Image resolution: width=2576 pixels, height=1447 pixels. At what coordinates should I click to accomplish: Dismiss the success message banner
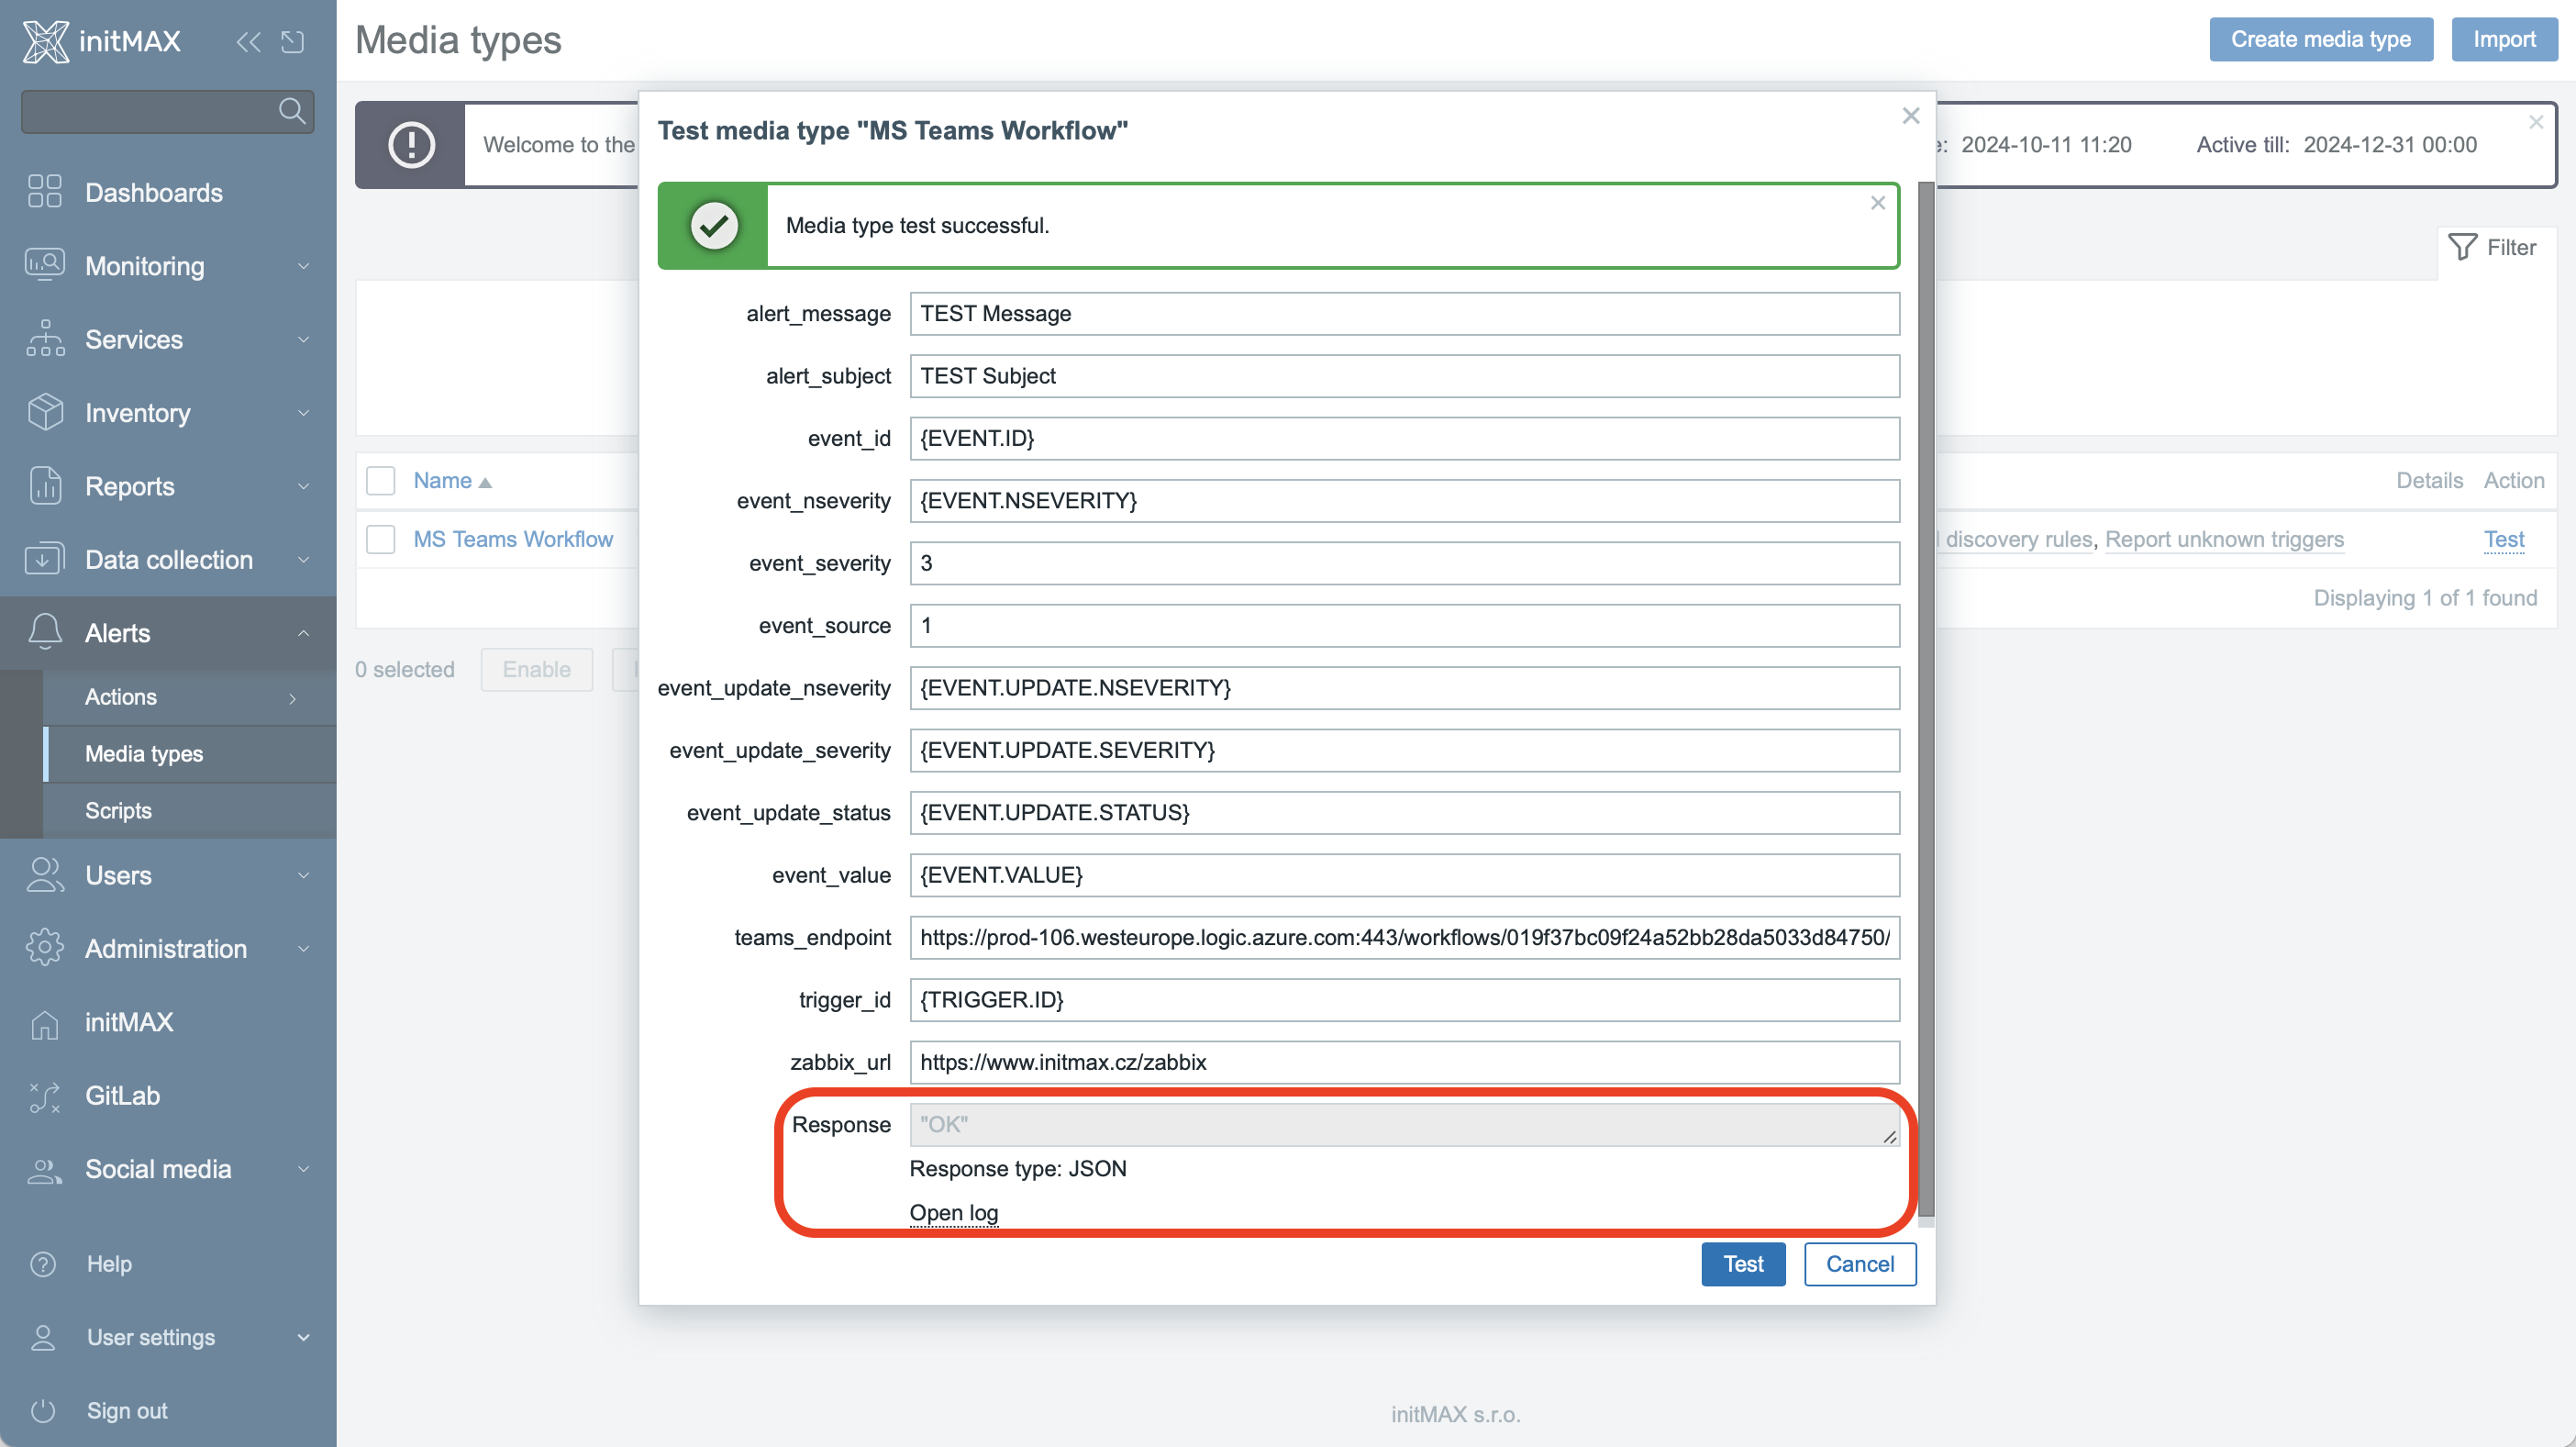point(1878,203)
